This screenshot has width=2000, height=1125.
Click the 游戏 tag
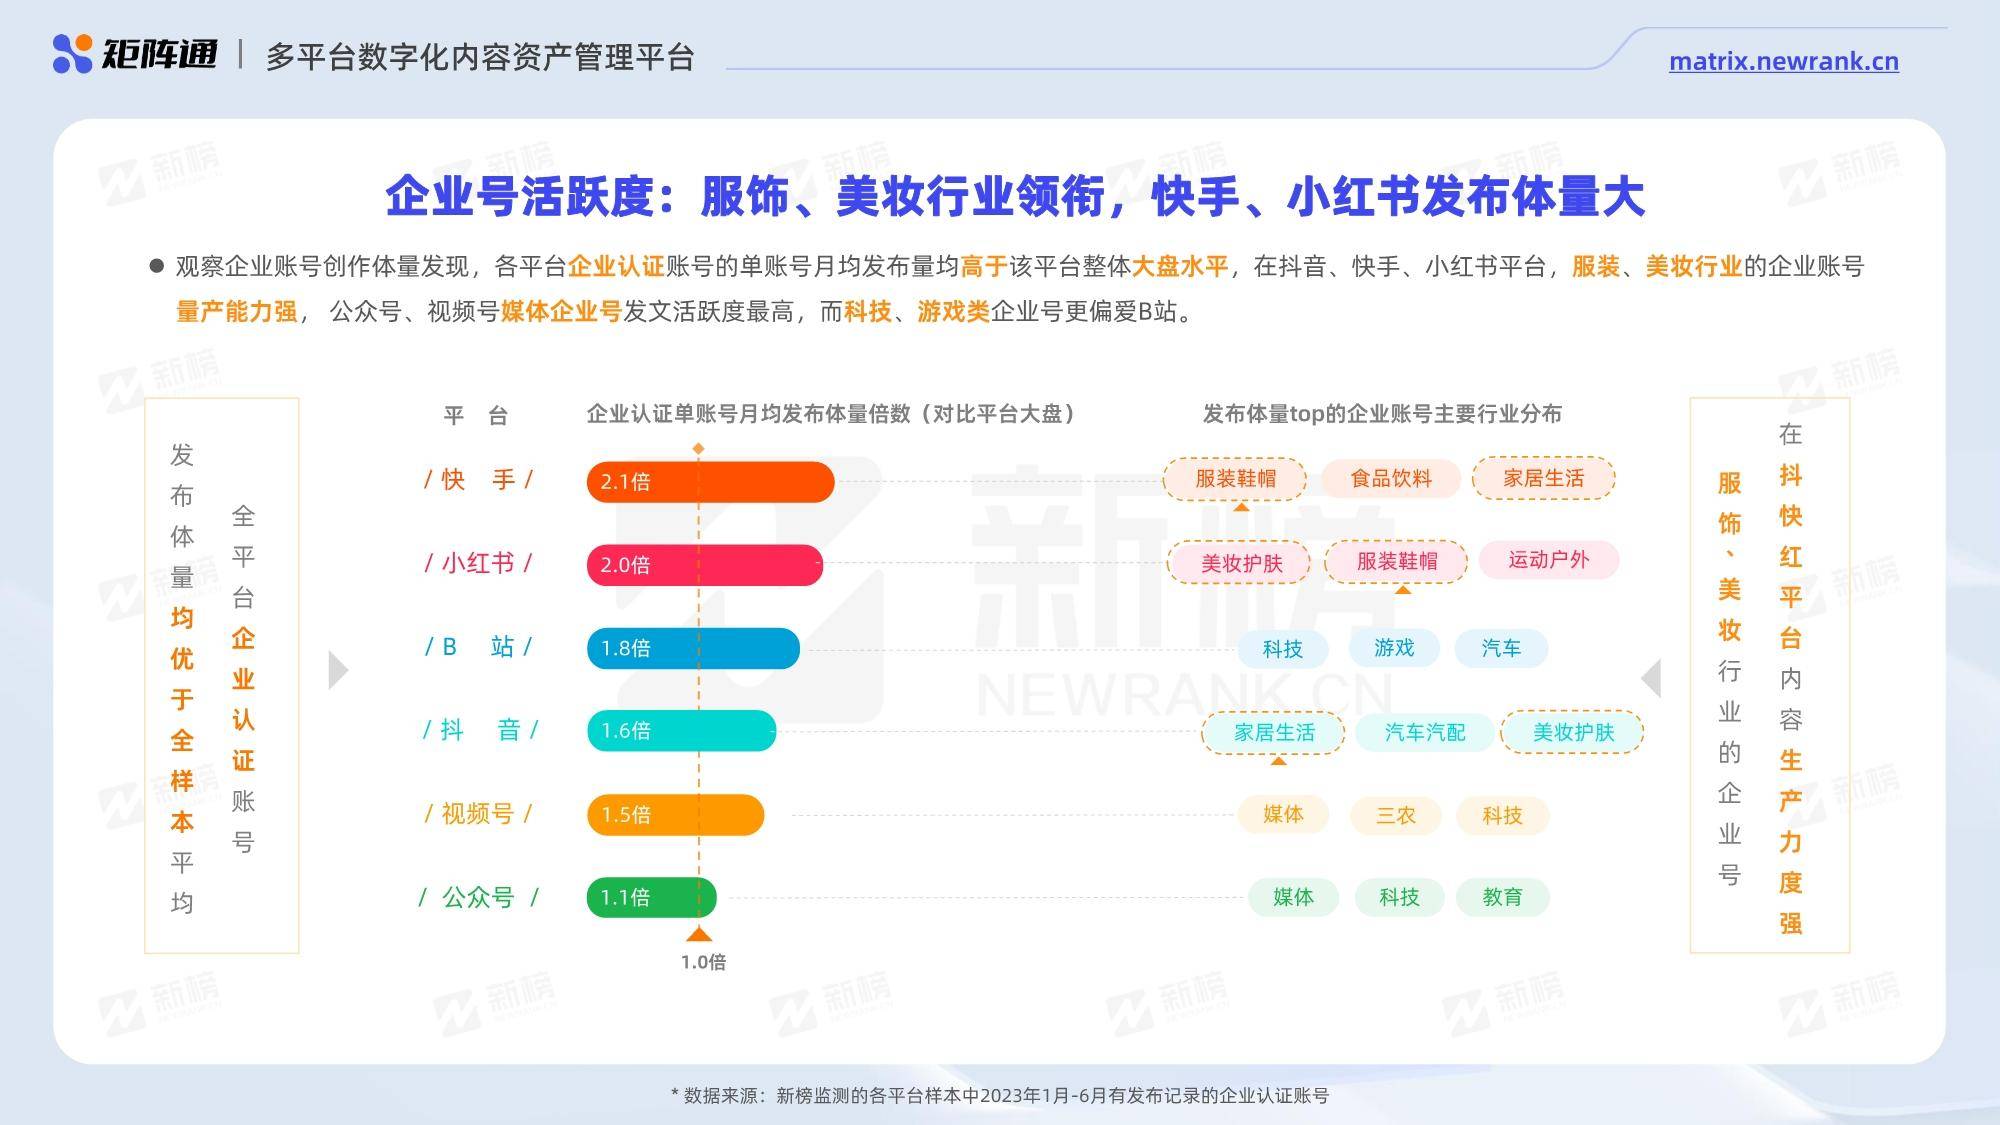1394,648
